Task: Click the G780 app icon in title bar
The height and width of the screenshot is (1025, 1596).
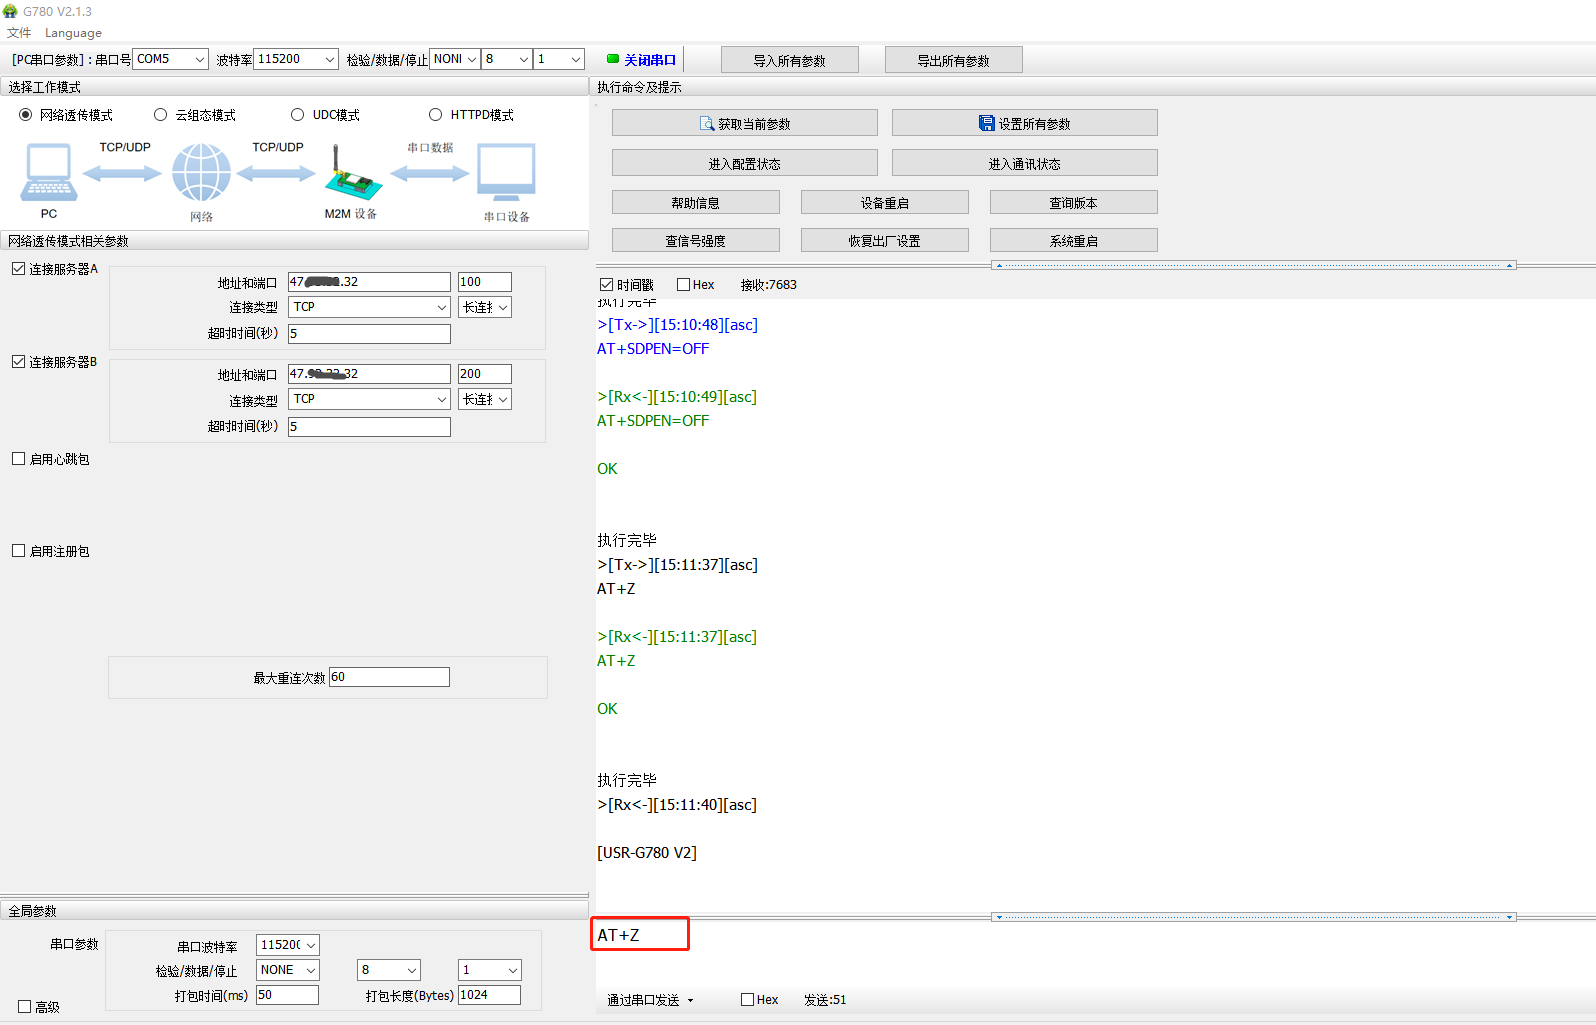Action: point(10,11)
